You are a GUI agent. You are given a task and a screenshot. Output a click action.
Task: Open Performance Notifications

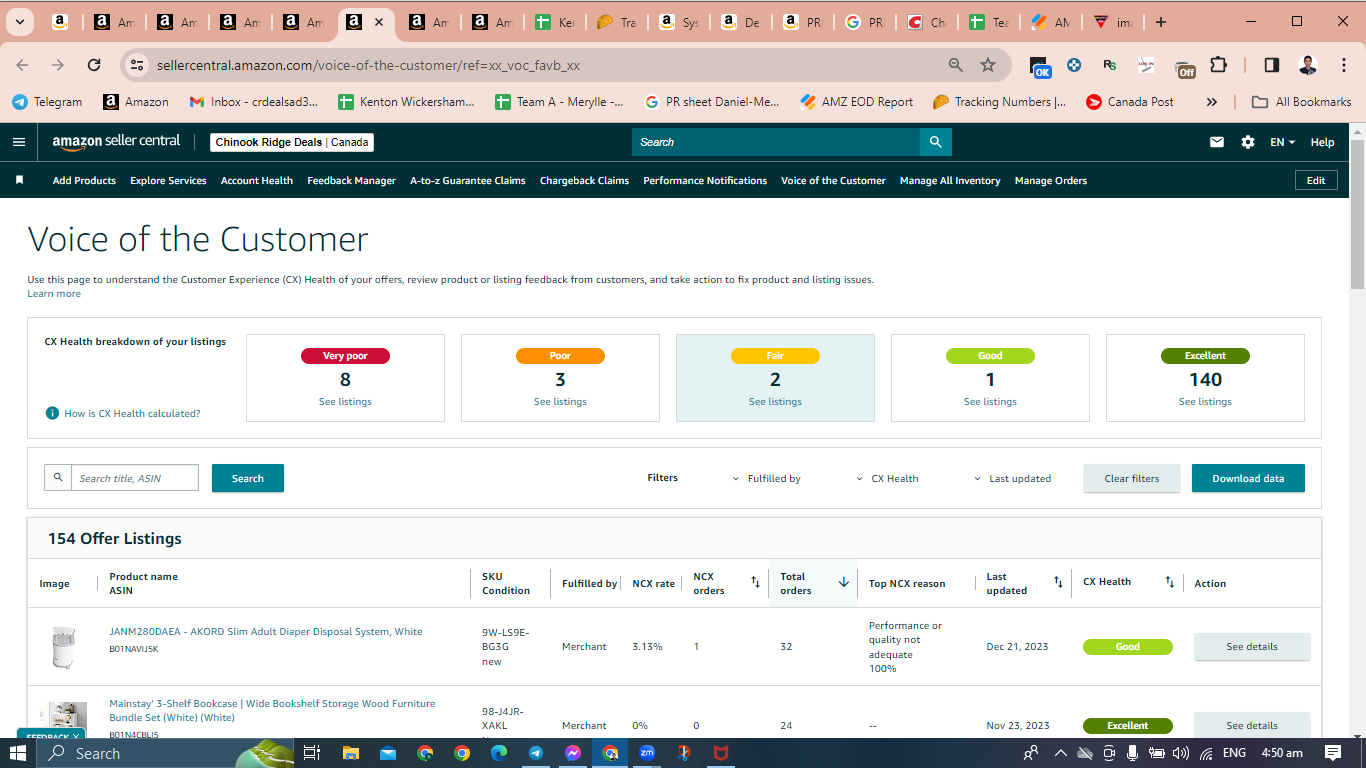point(705,181)
